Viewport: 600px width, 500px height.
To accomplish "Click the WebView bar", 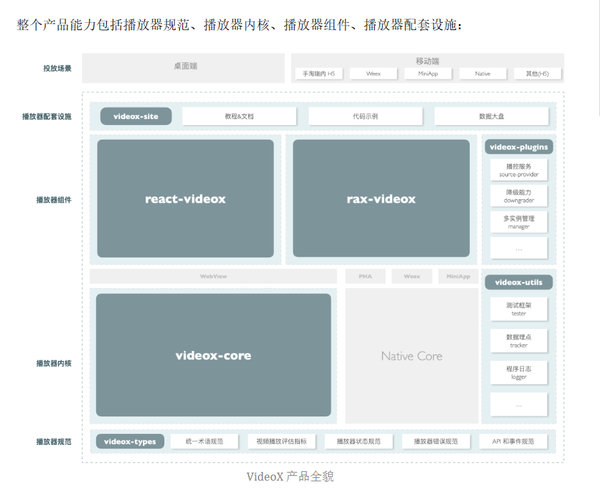I will point(213,276).
